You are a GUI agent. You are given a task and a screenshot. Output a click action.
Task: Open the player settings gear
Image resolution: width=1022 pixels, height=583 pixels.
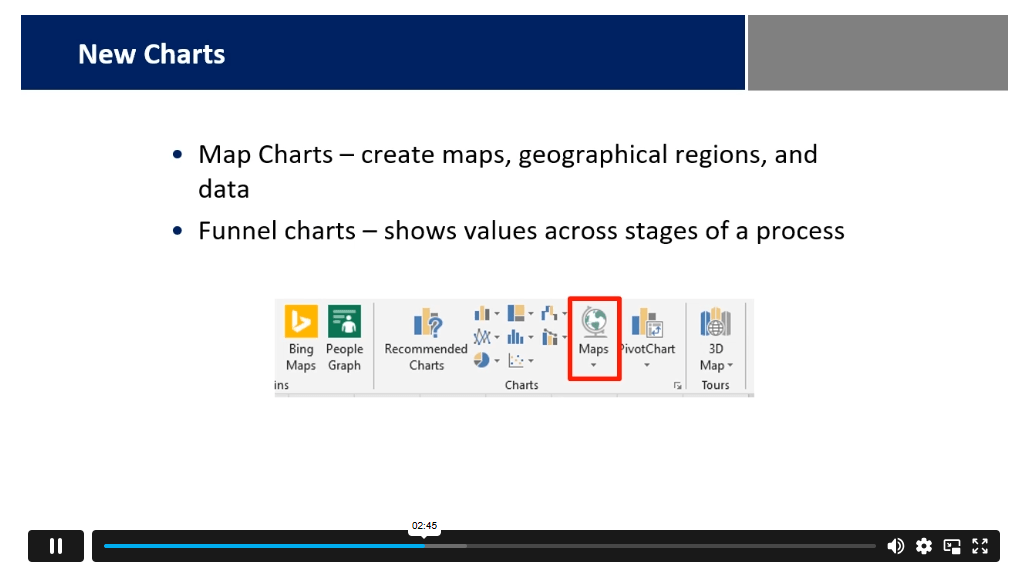924,546
